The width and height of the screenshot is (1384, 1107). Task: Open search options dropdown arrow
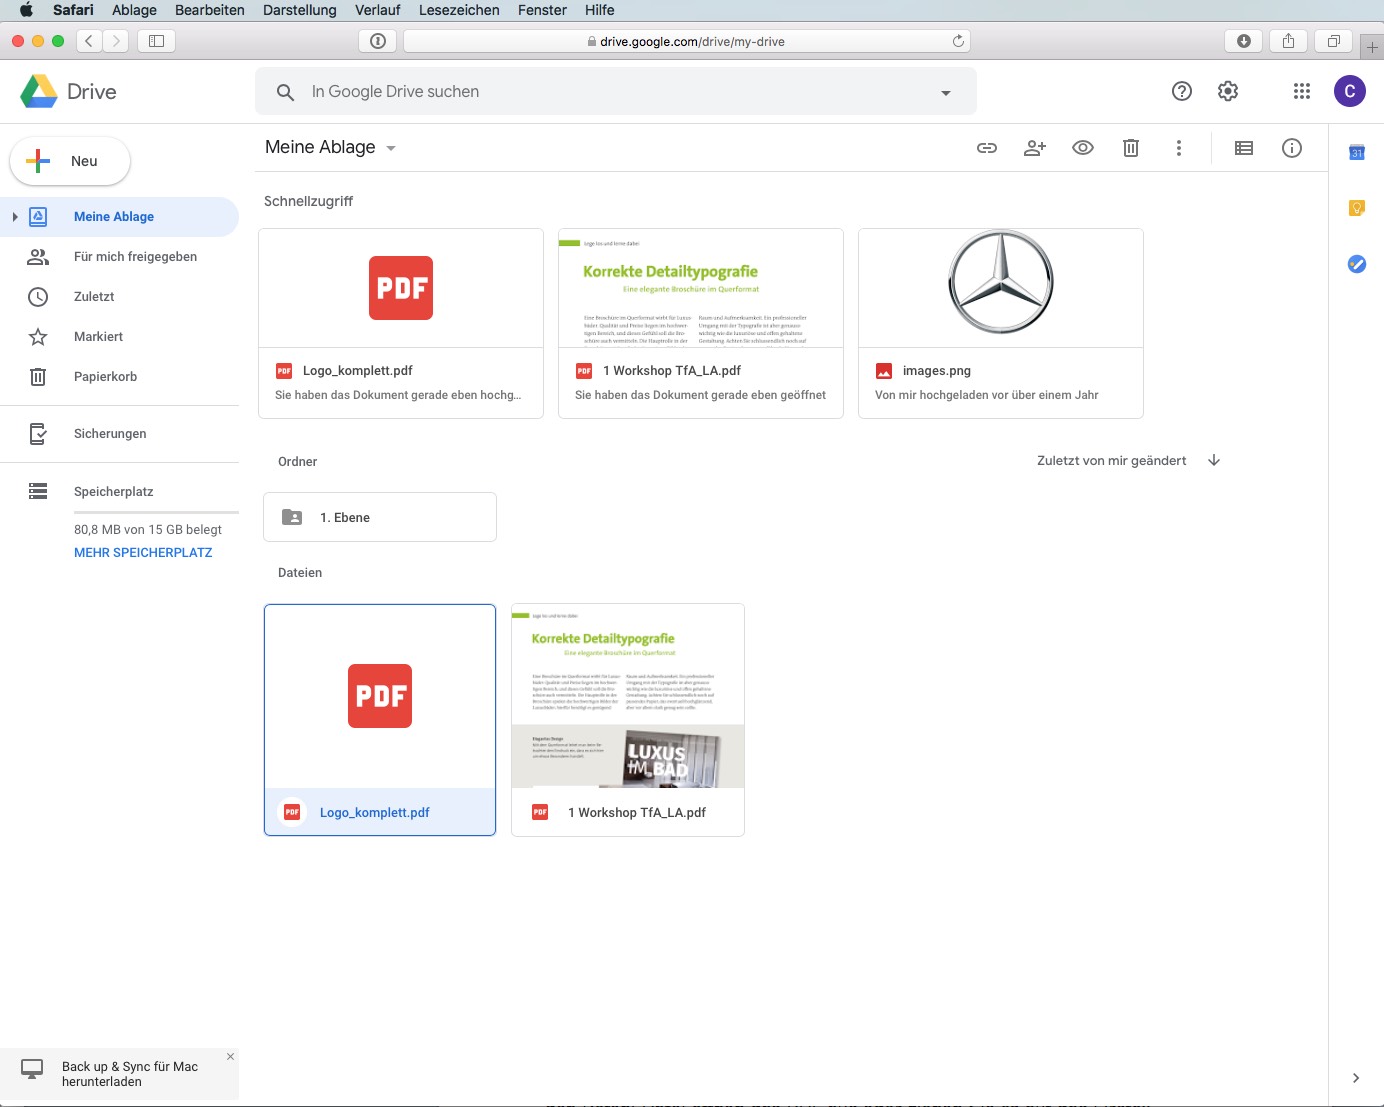[x=946, y=93]
